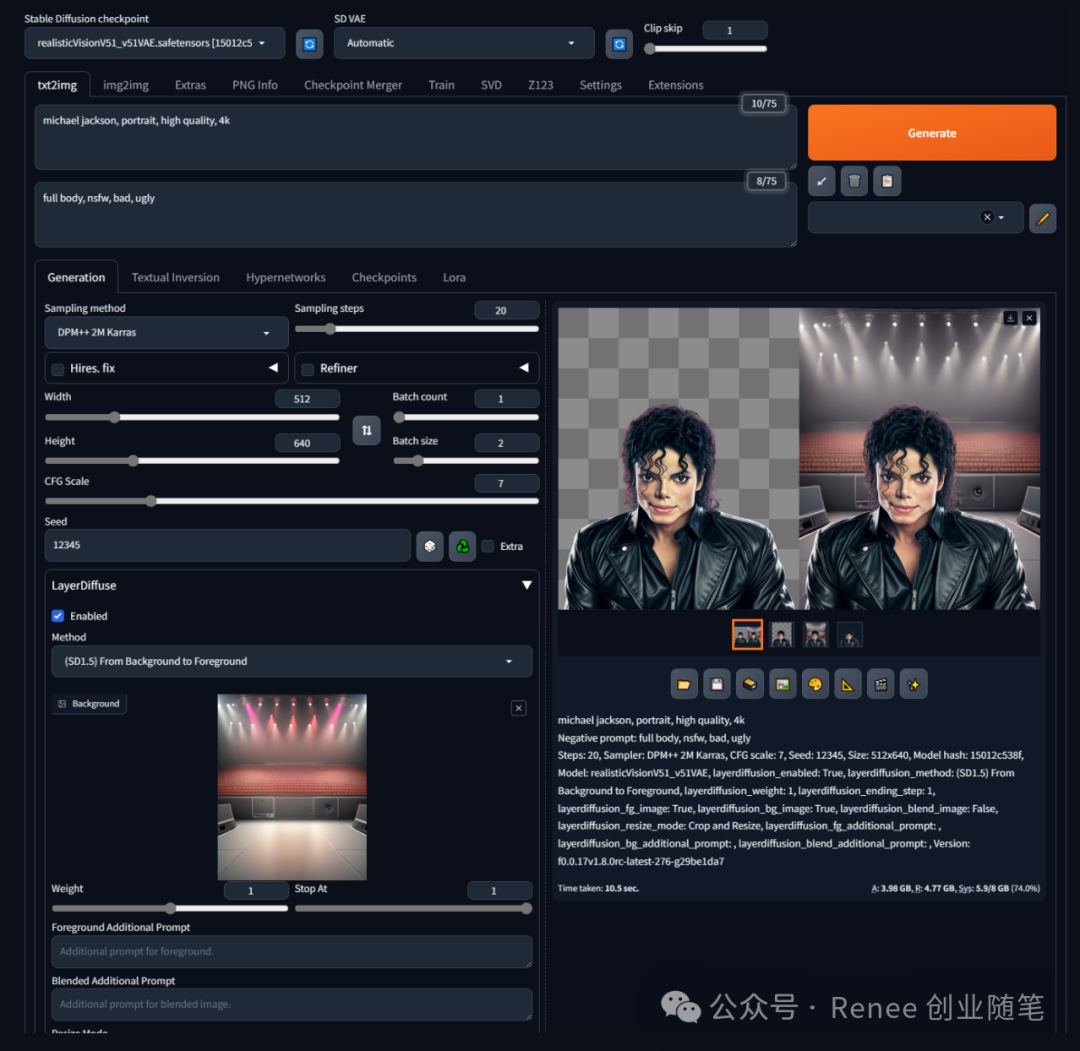
Task: Switch to the img2img tab
Action: [126, 85]
